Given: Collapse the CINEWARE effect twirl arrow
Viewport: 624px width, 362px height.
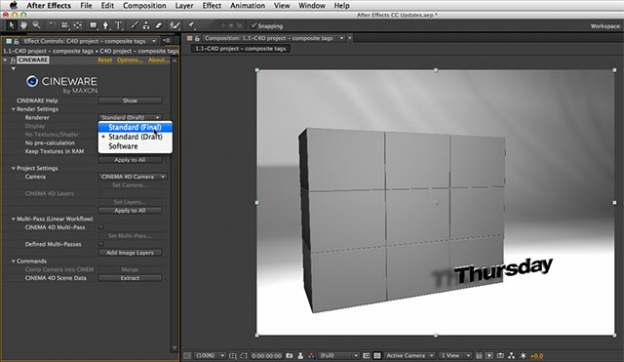Looking at the screenshot, I should pyautogui.click(x=5, y=60).
